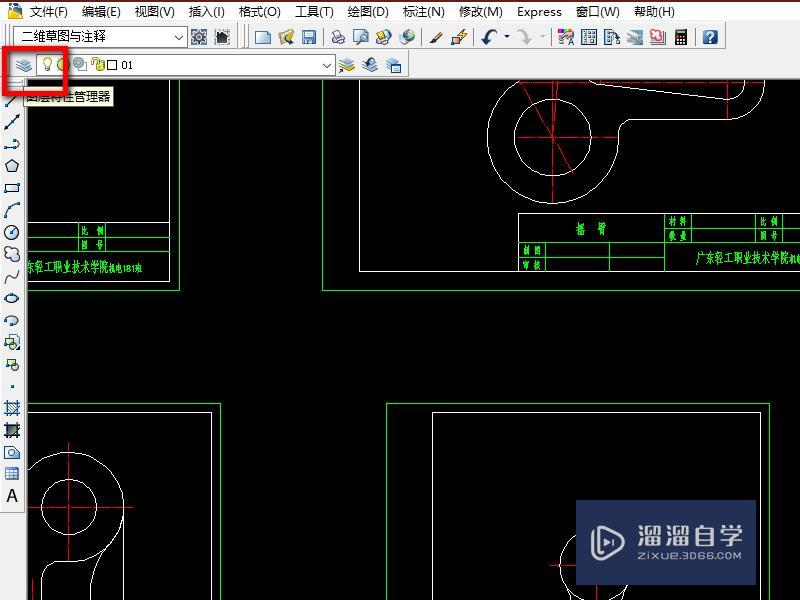Open the 编辑(E) menu
Screen dimensions: 800x600
[101, 12]
